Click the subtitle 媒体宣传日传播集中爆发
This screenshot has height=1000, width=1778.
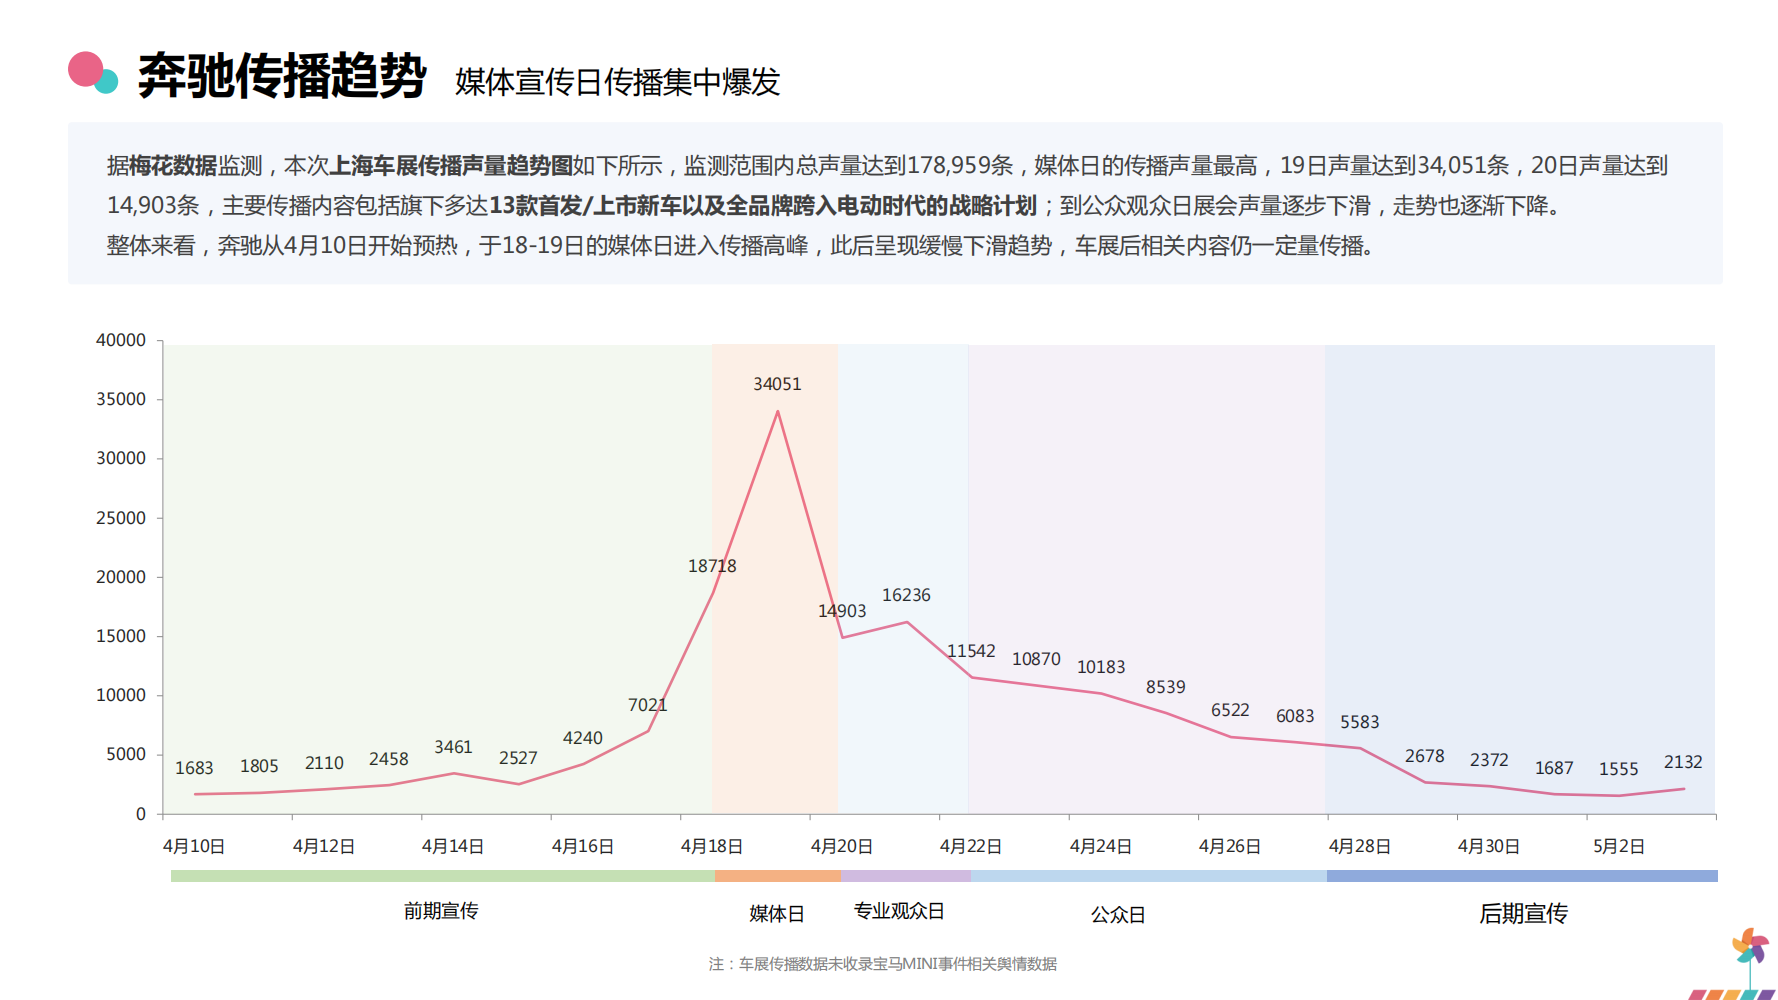click(617, 82)
